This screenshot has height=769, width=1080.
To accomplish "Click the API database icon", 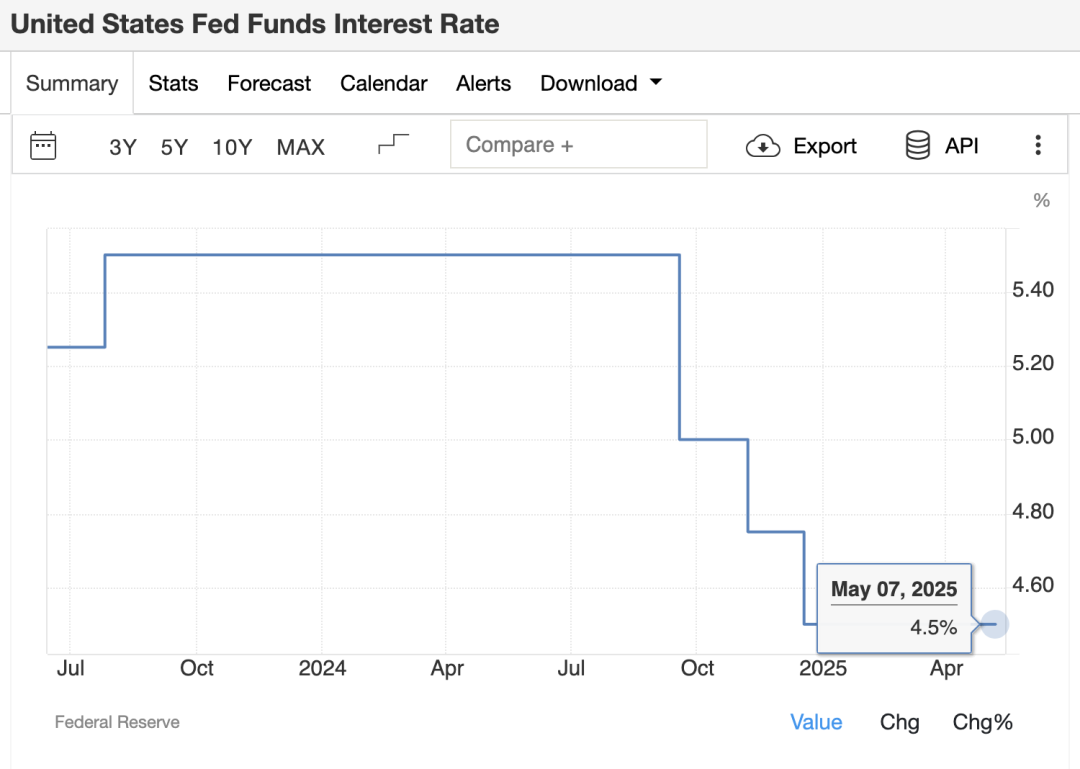I will pyautogui.click(x=917, y=146).
